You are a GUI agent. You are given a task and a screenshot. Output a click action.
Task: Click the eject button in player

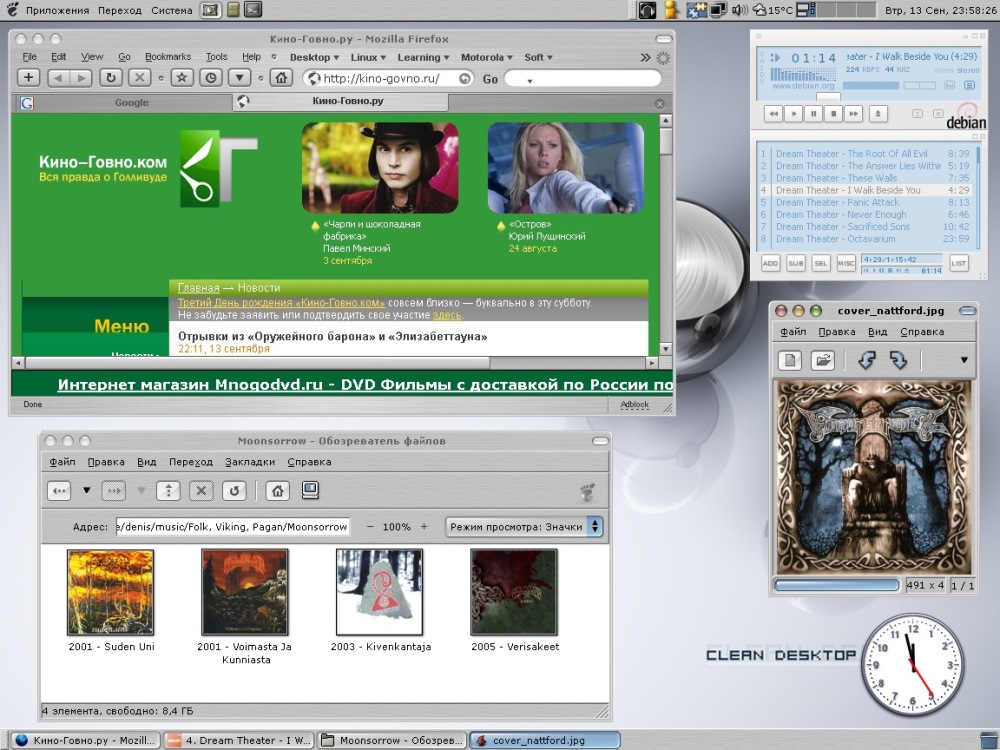coord(878,114)
